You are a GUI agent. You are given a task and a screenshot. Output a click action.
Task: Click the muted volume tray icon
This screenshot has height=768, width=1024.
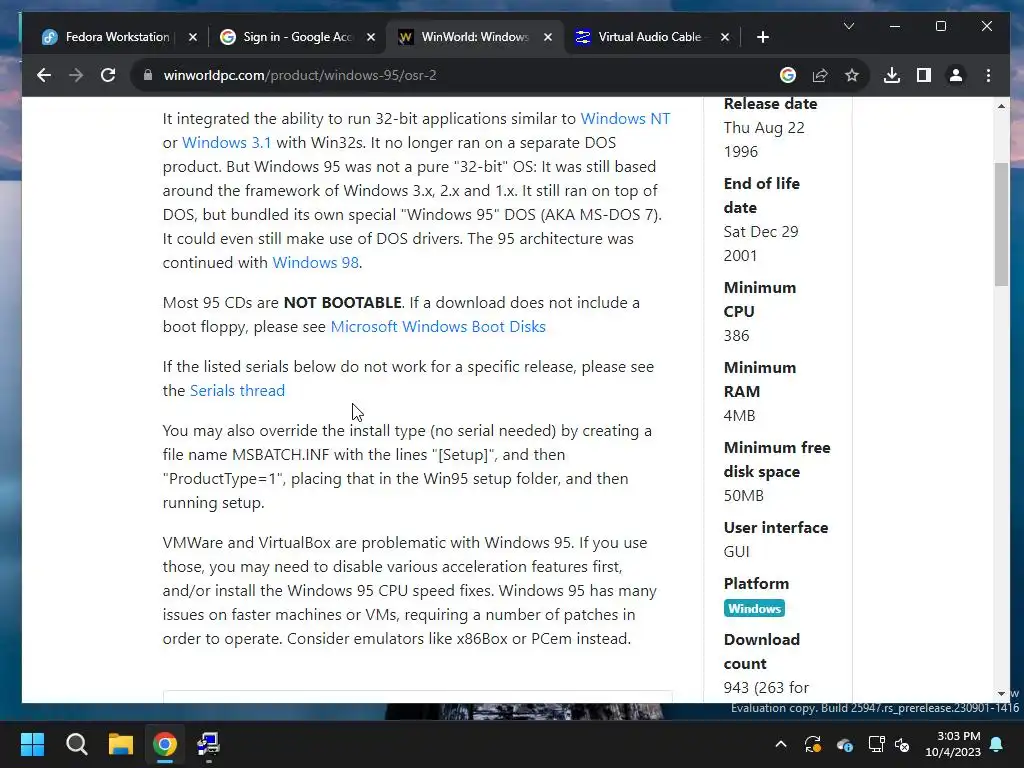click(902, 744)
